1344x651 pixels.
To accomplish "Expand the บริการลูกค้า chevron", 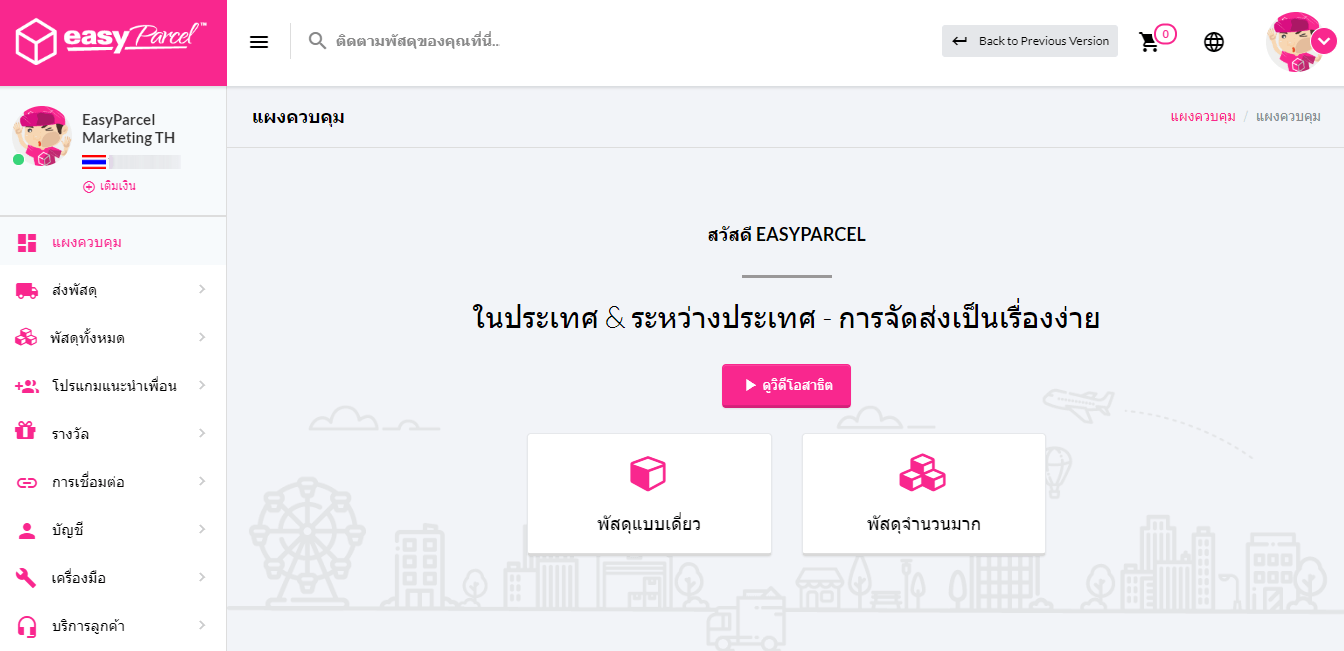I will pyautogui.click(x=202, y=625).
